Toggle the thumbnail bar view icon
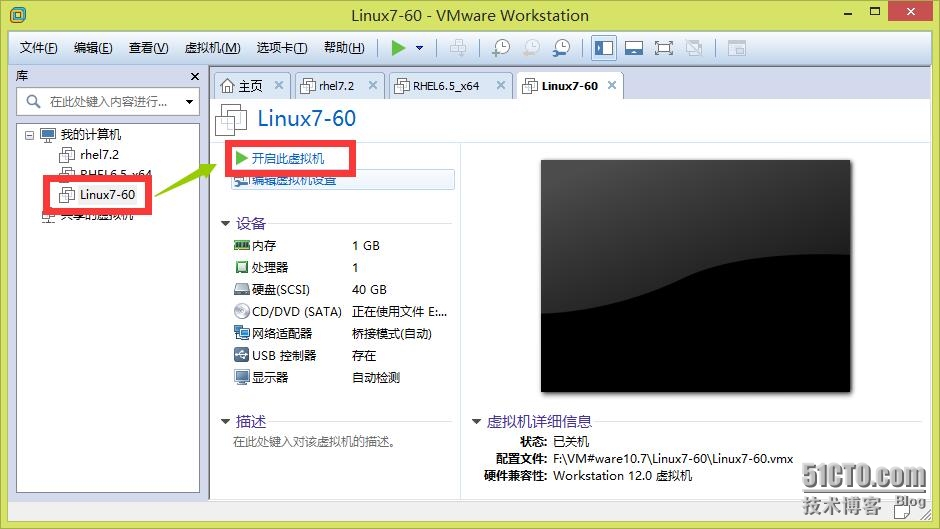Image resolution: width=940 pixels, height=529 pixels. [x=634, y=48]
